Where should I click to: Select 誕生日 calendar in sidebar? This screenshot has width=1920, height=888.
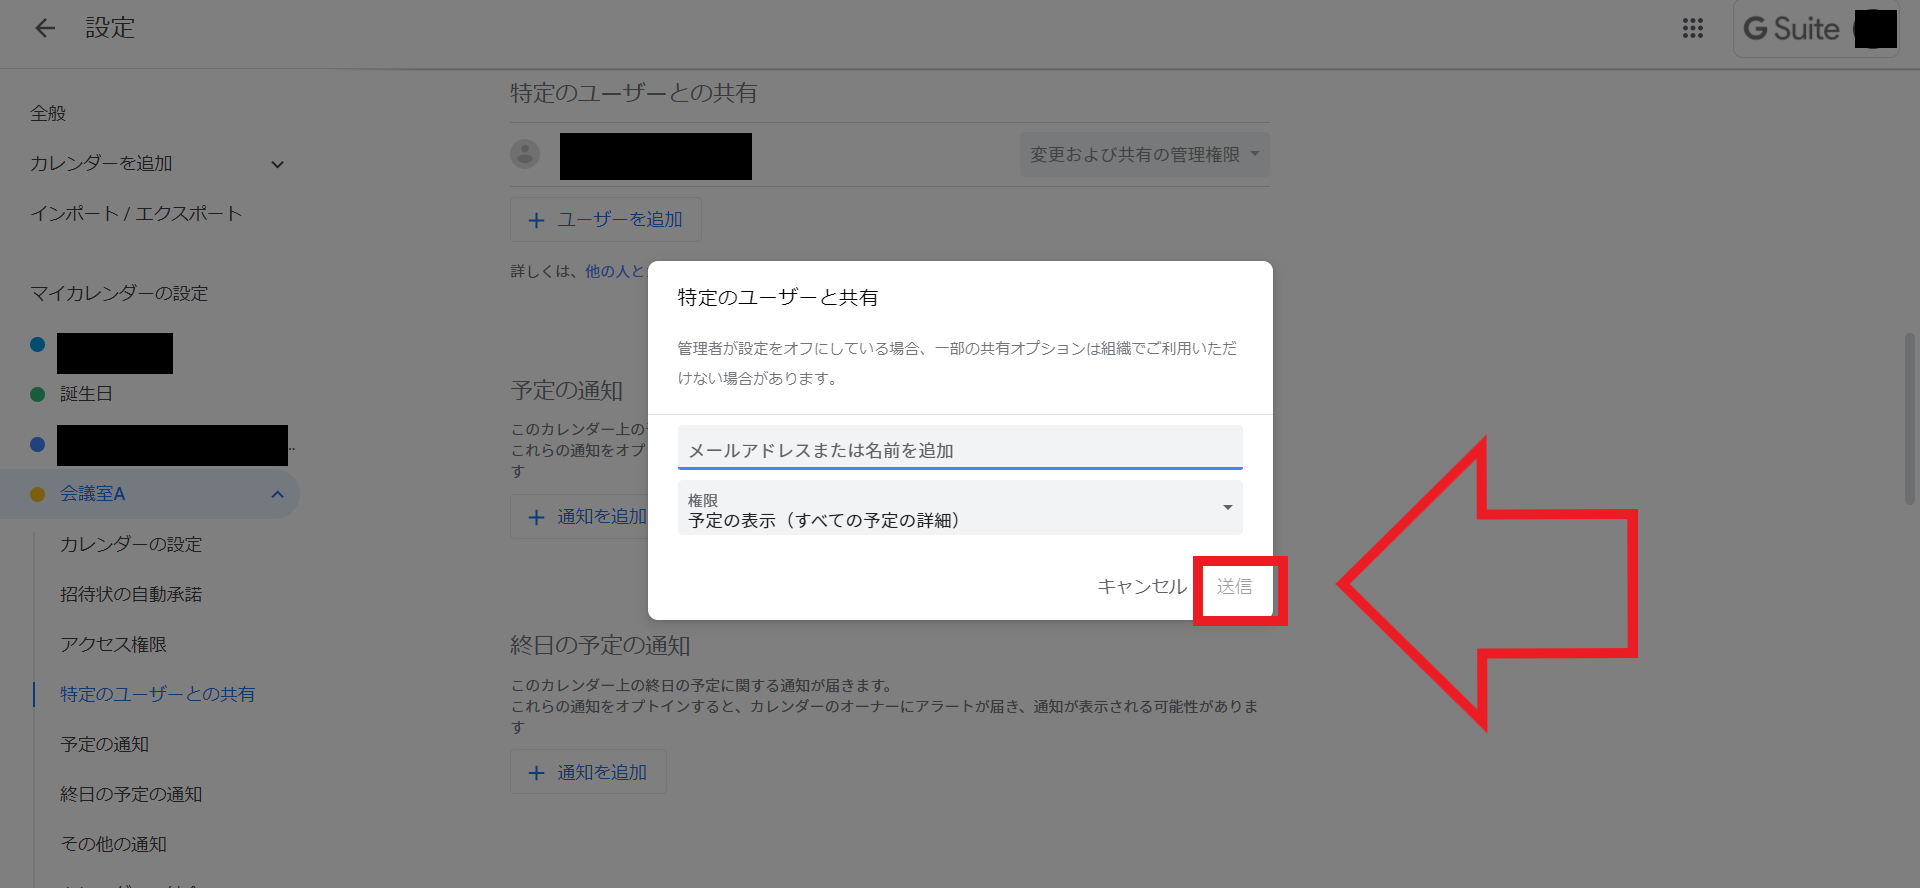point(86,394)
